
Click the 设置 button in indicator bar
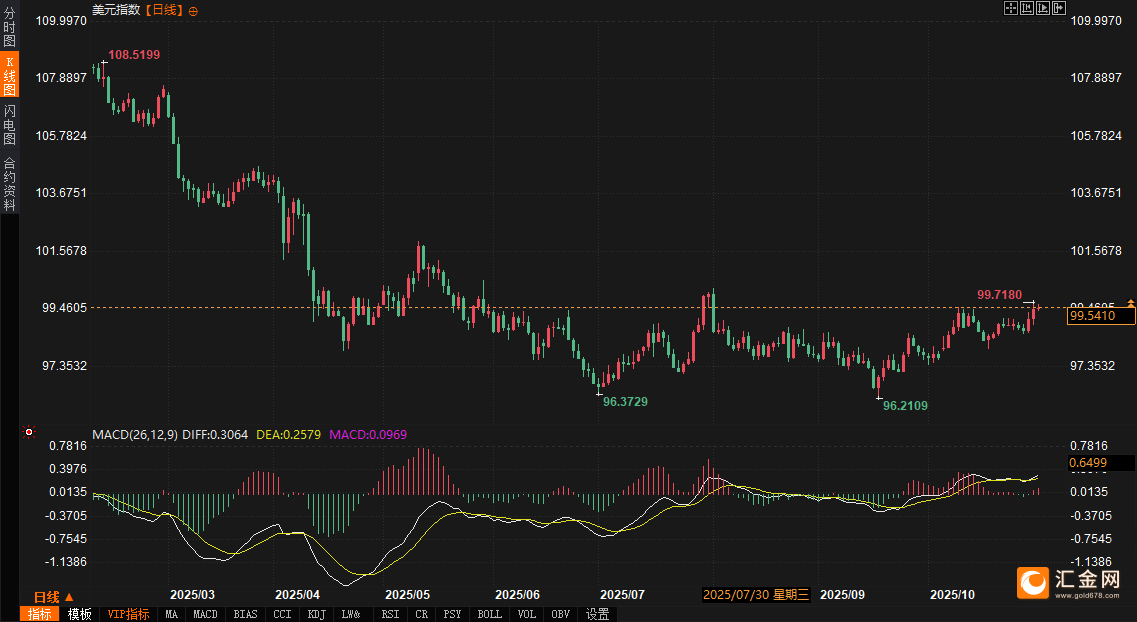pyautogui.click(x=597, y=614)
